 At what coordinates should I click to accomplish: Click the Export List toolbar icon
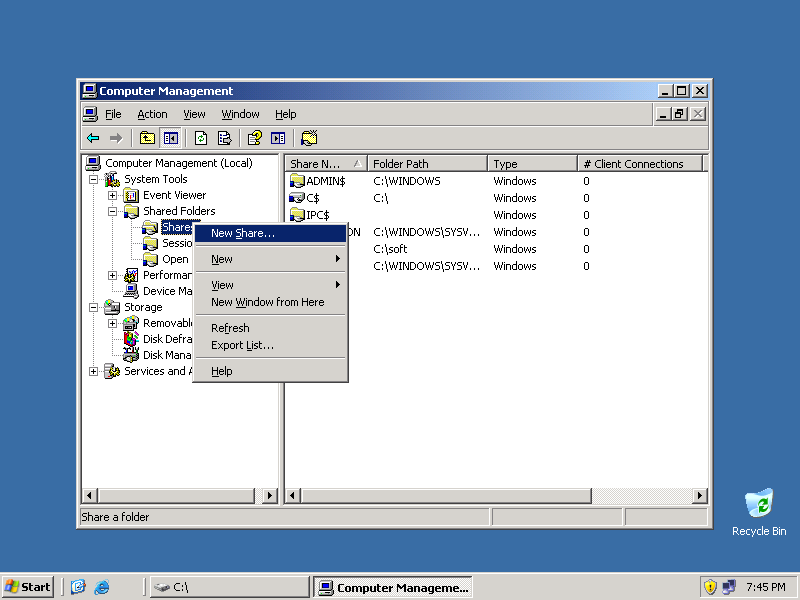pos(224,138)
